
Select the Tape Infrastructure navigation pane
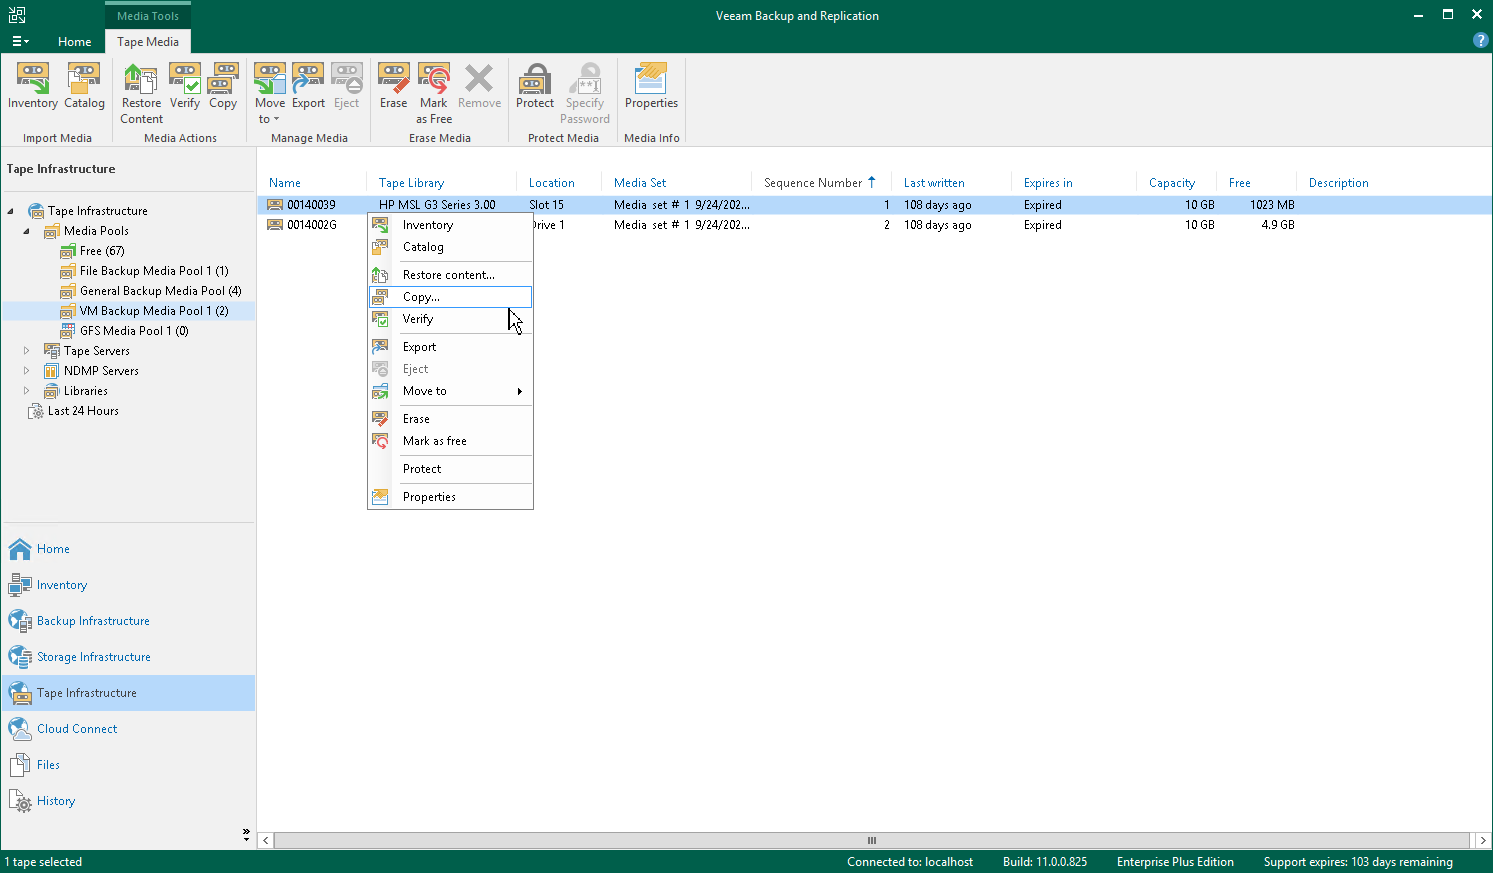click(128, 693)
